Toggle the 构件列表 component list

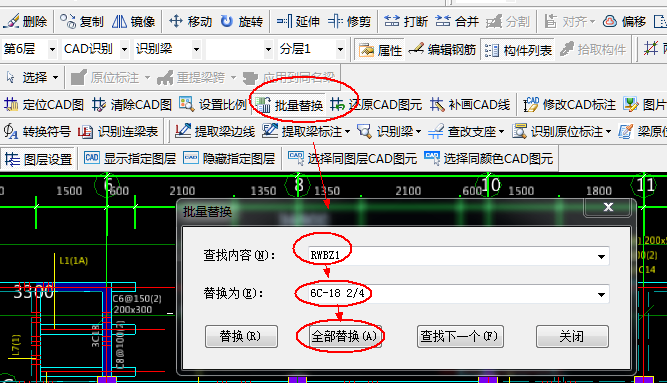pyautogui.click(x=518, y=50)
